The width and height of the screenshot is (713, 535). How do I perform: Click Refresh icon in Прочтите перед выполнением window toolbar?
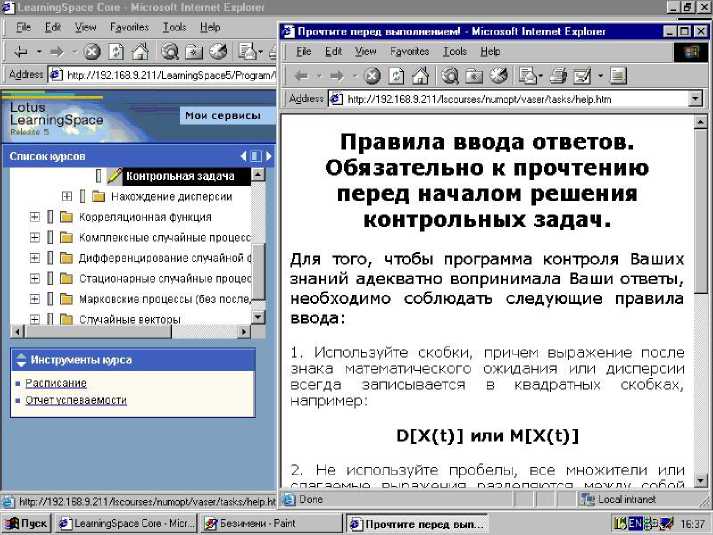point(396,76)
